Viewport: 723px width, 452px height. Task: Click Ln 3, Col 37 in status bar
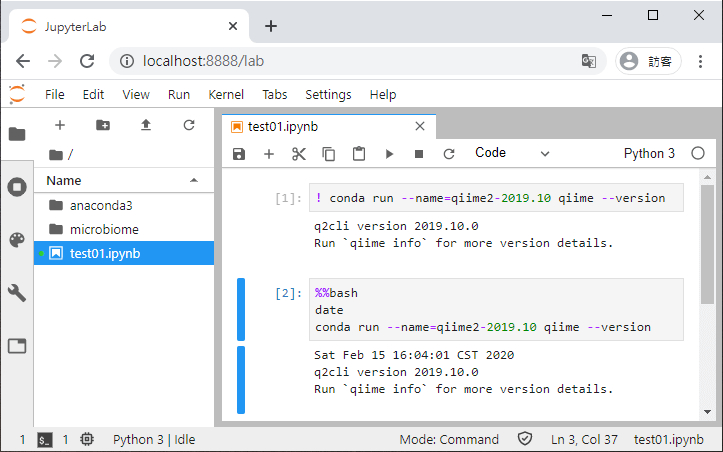(584, 440)
